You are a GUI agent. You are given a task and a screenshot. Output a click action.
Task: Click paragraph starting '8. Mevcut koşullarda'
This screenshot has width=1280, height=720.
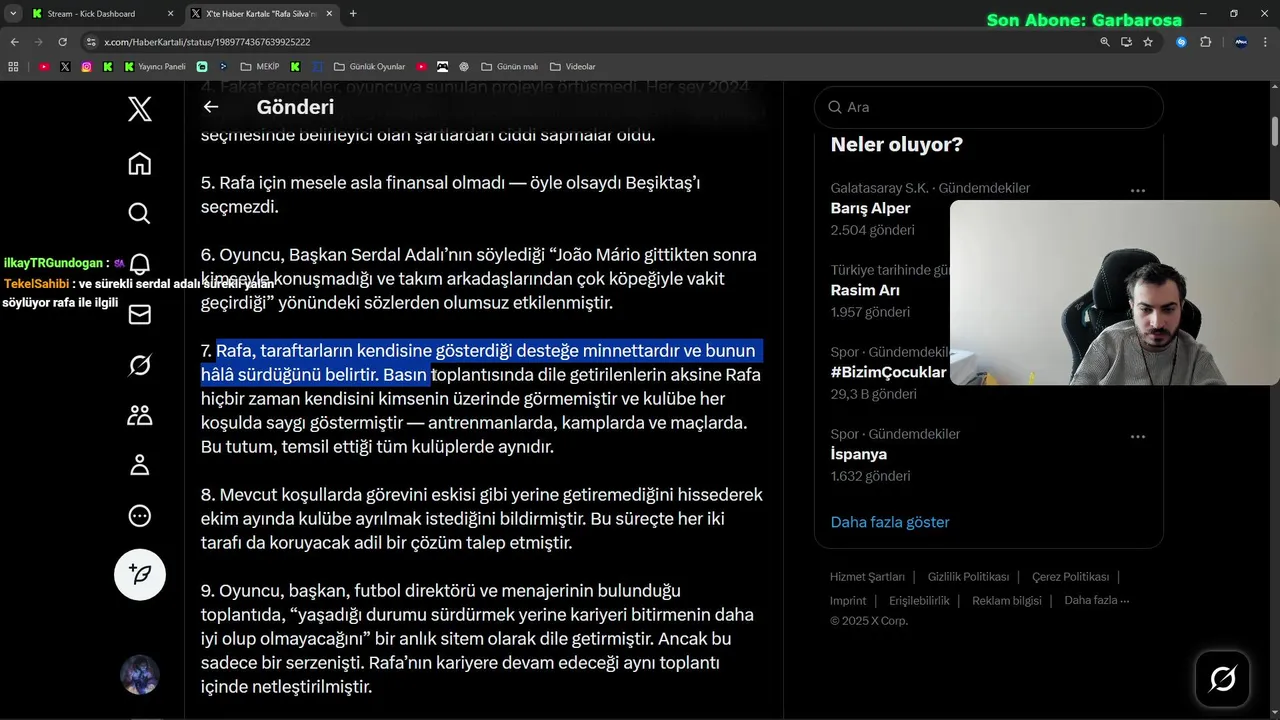point(482,519)
